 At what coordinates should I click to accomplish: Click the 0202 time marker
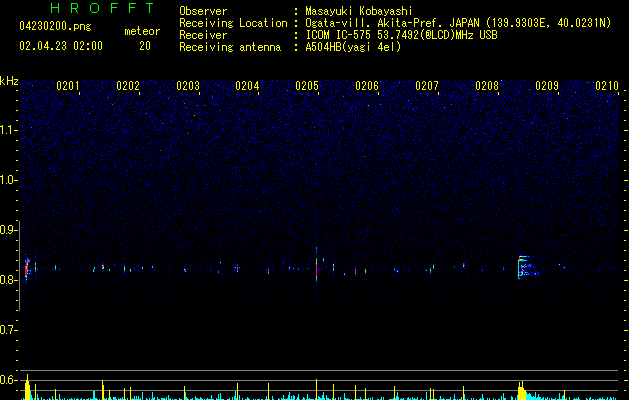click(128, 86)
